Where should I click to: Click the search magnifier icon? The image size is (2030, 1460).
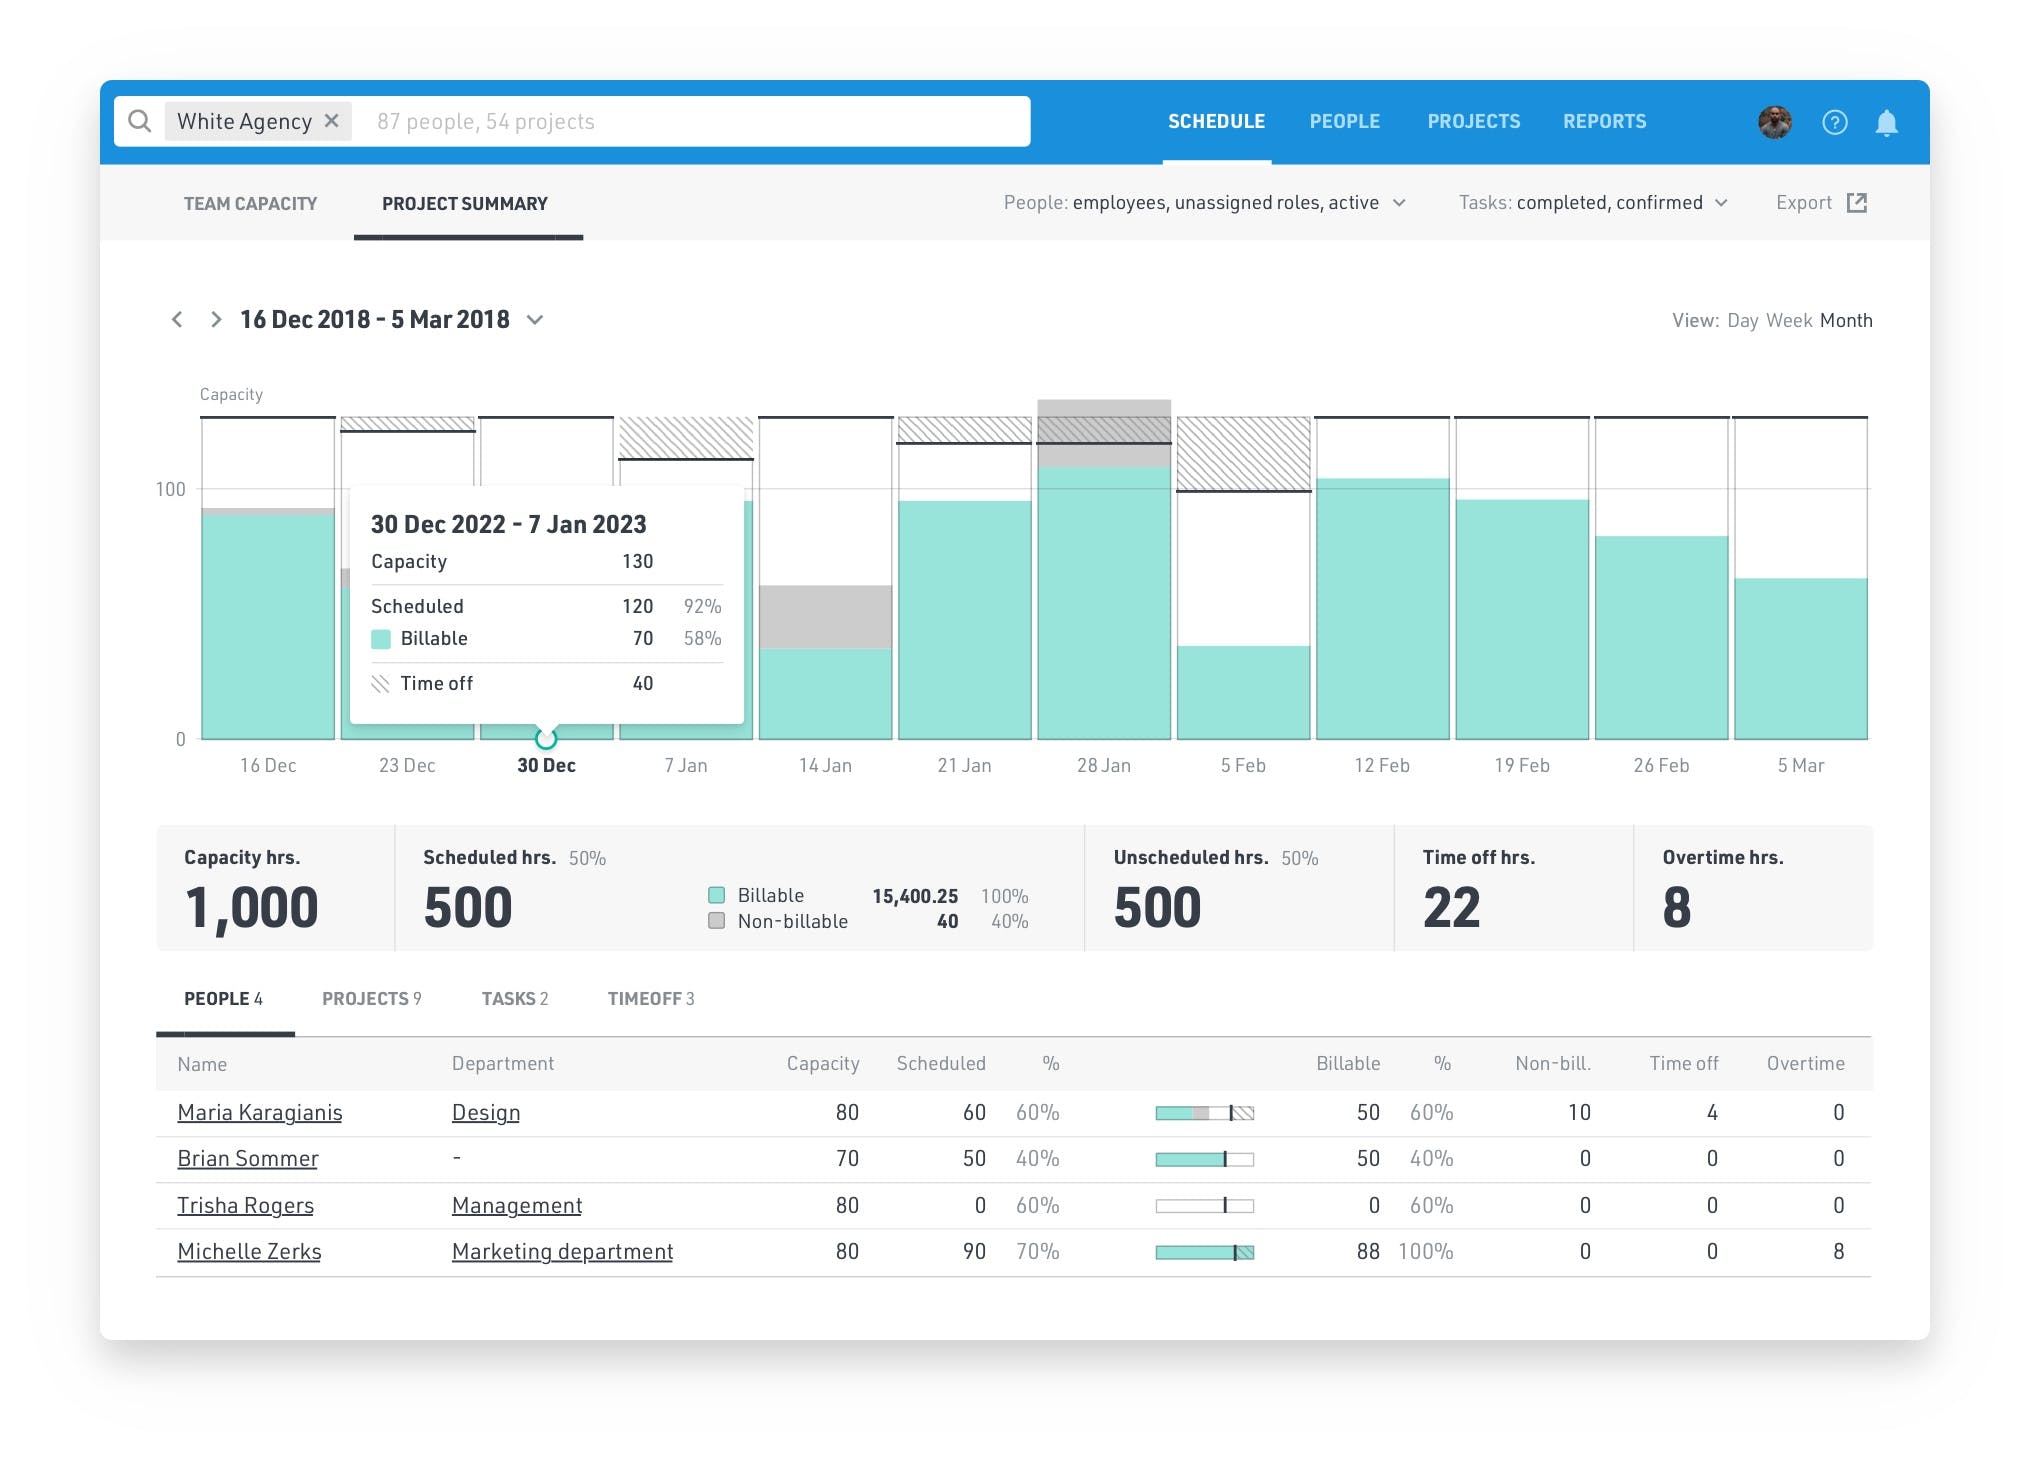(141, 121)
